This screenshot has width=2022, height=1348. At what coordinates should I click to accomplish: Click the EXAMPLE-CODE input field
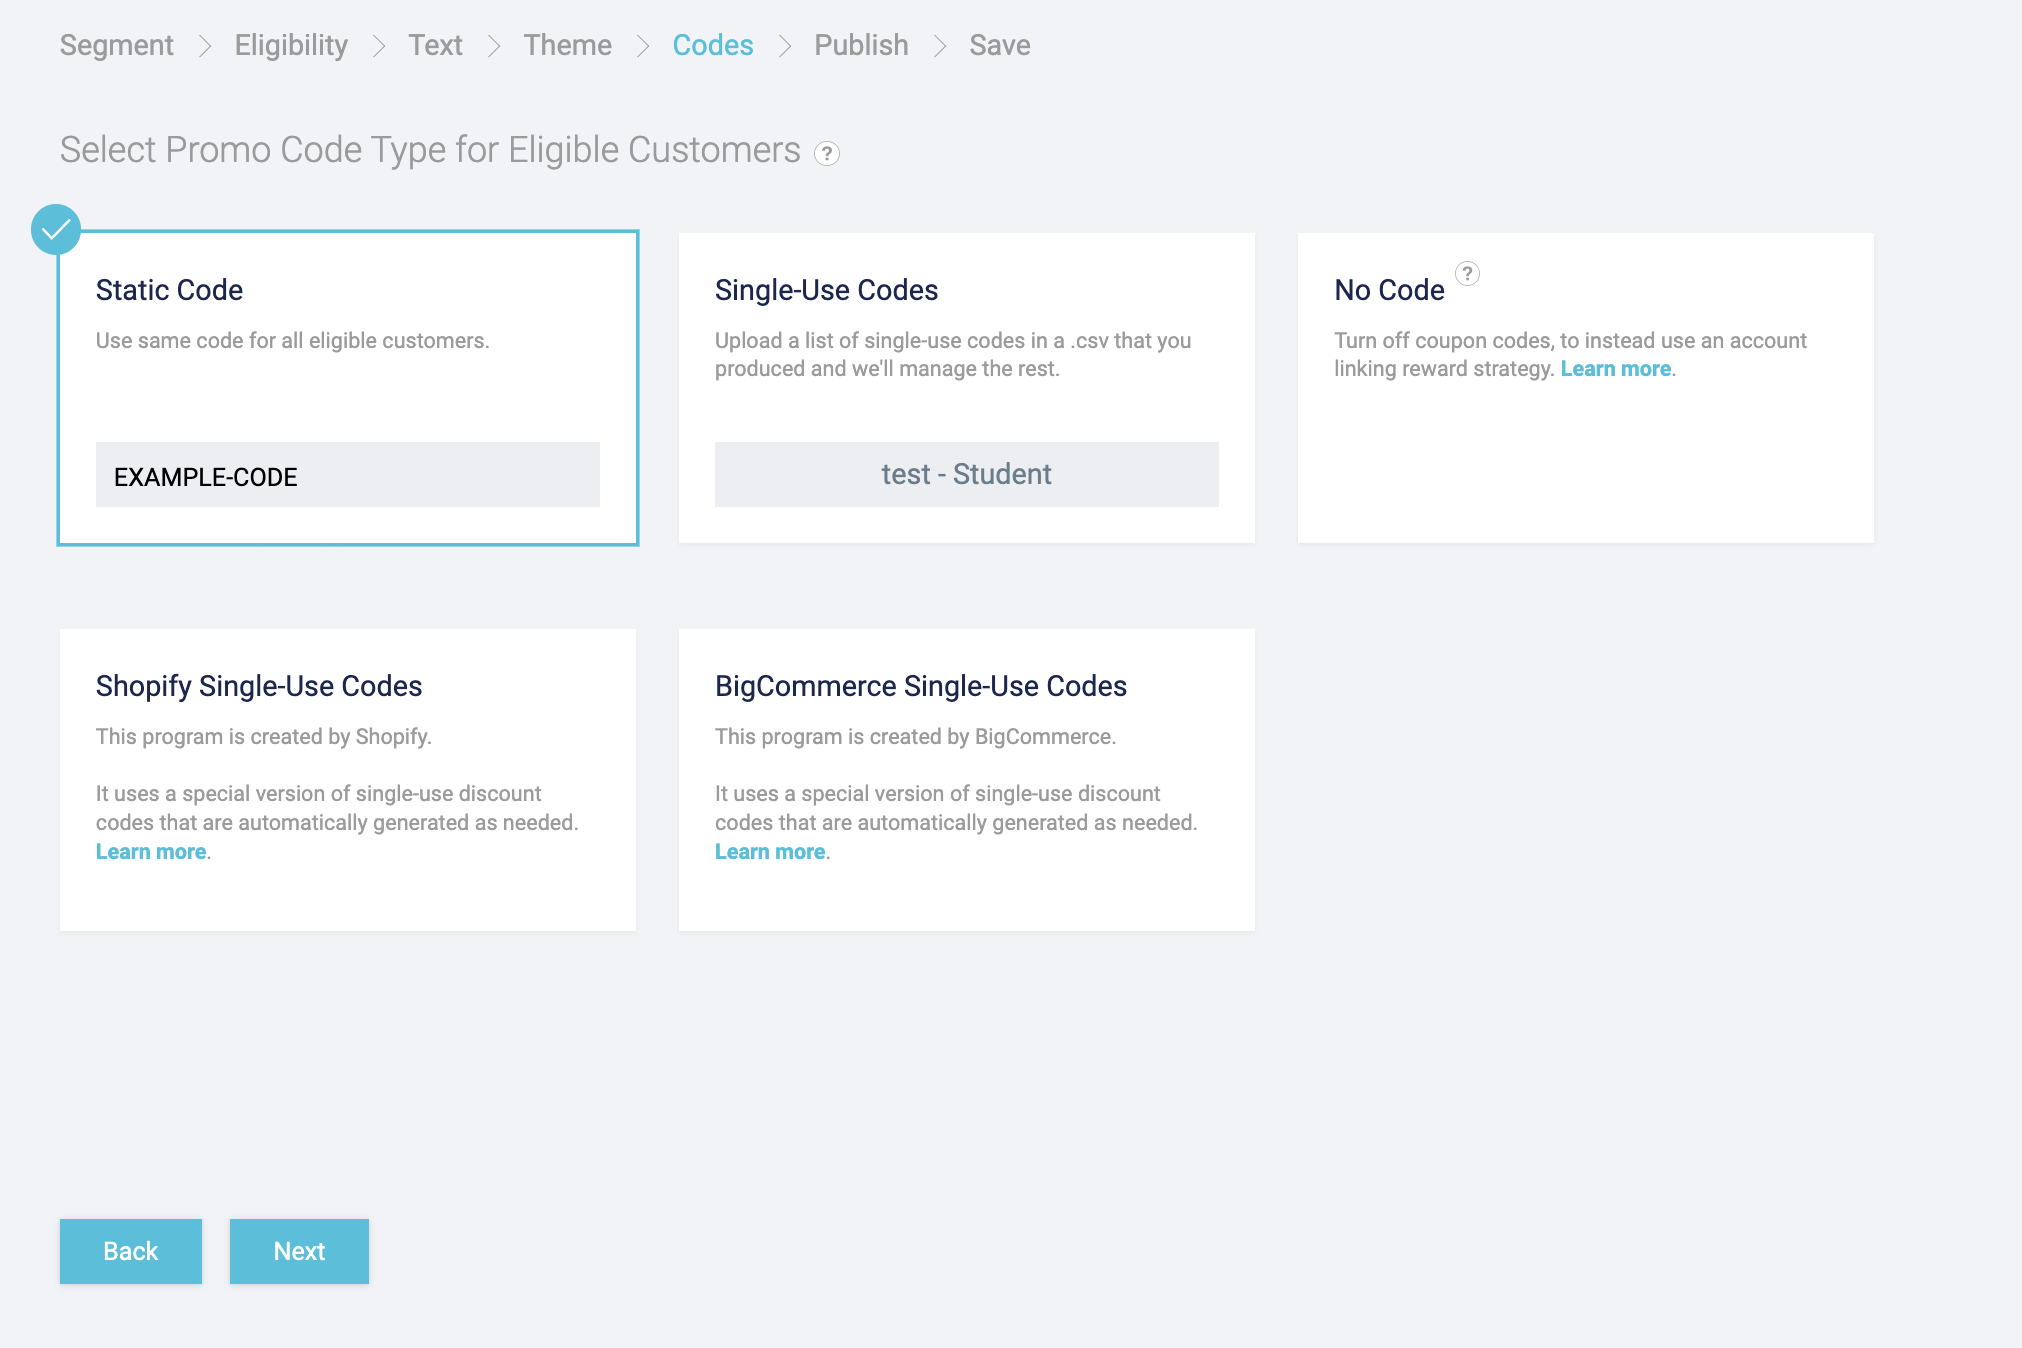347,475
